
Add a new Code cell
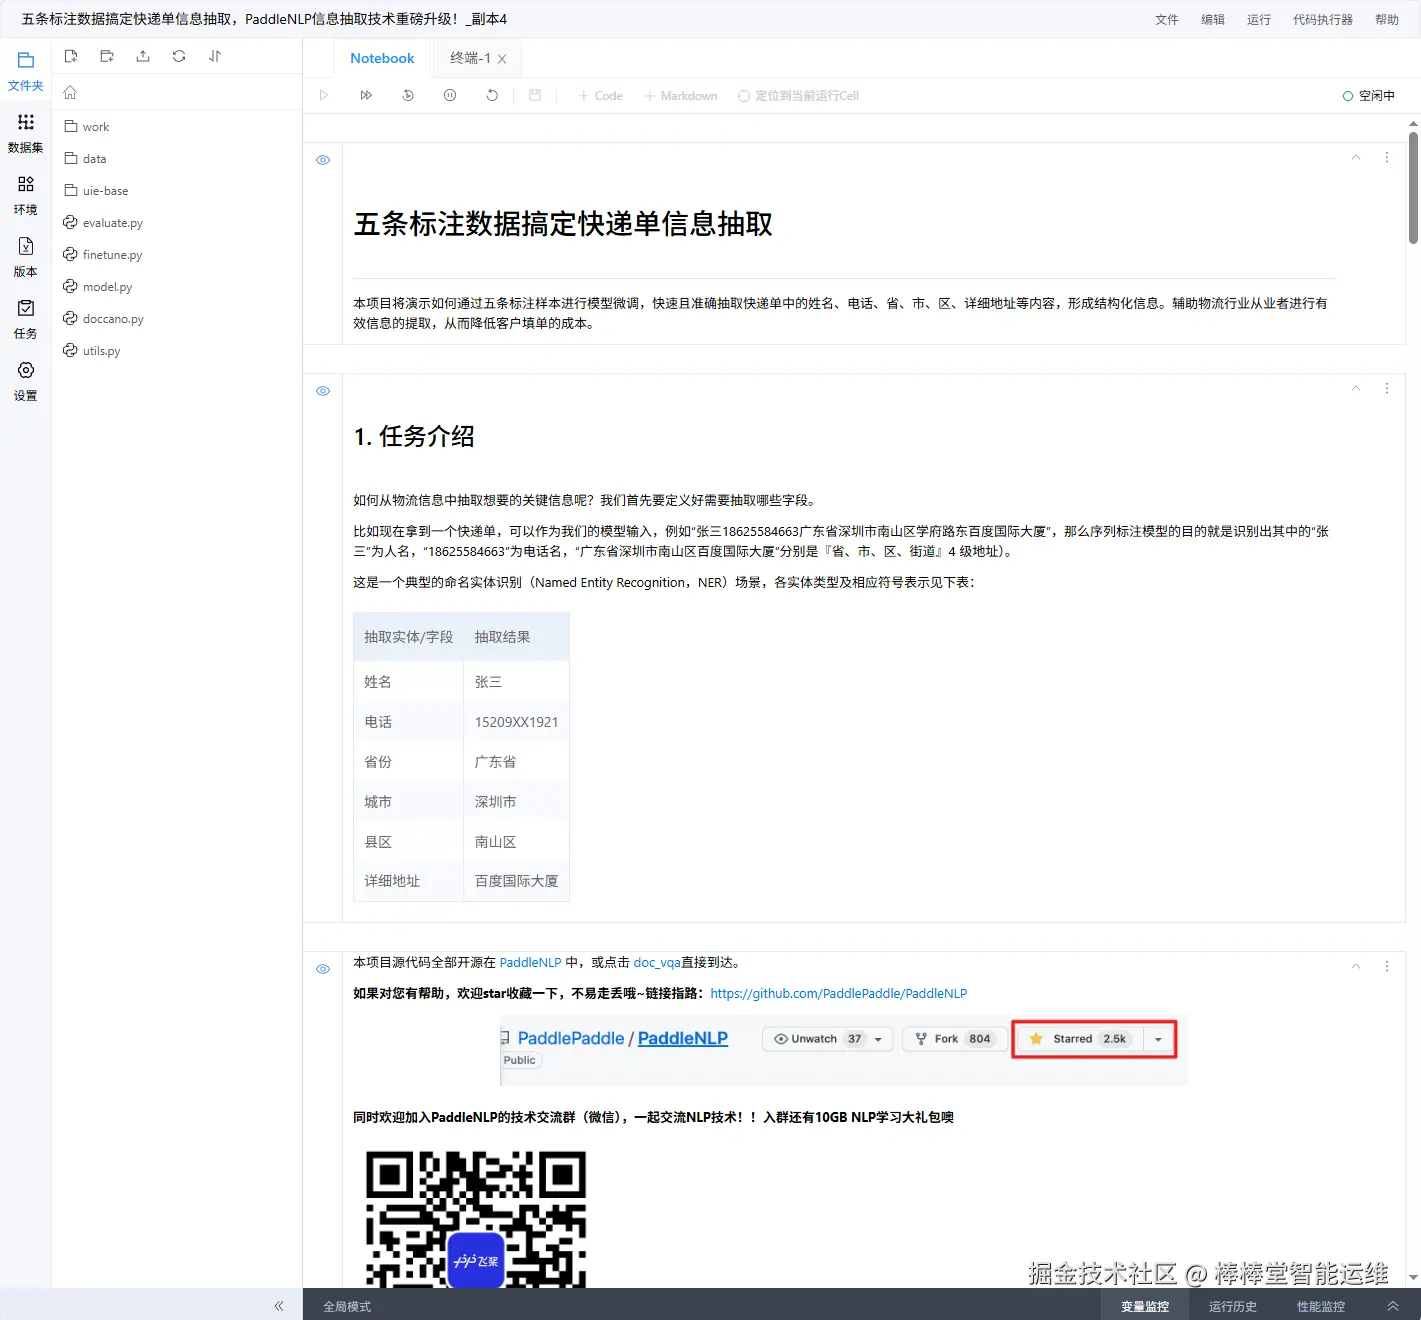600,95
